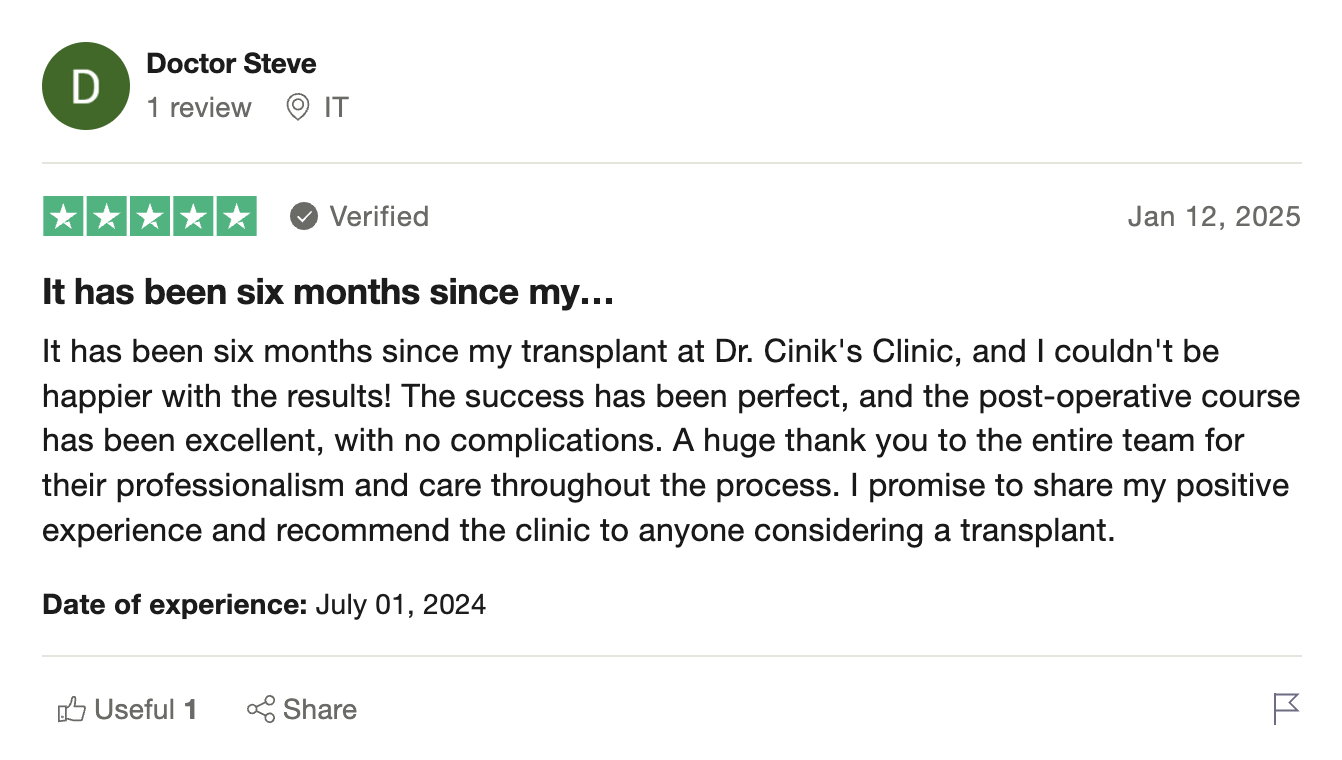Click the fifth green star in the rating
The image size is (1342, 760).
(x=236, y=216)
